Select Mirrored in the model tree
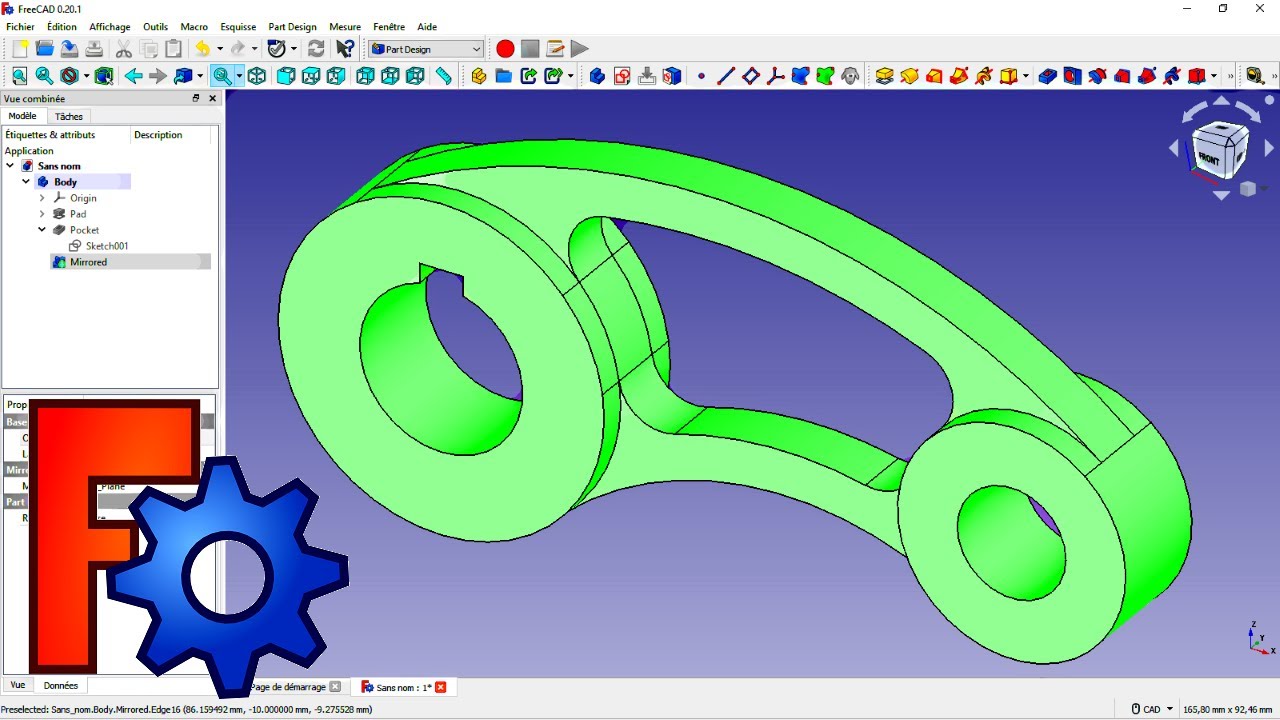 click(x=130, y=262)
